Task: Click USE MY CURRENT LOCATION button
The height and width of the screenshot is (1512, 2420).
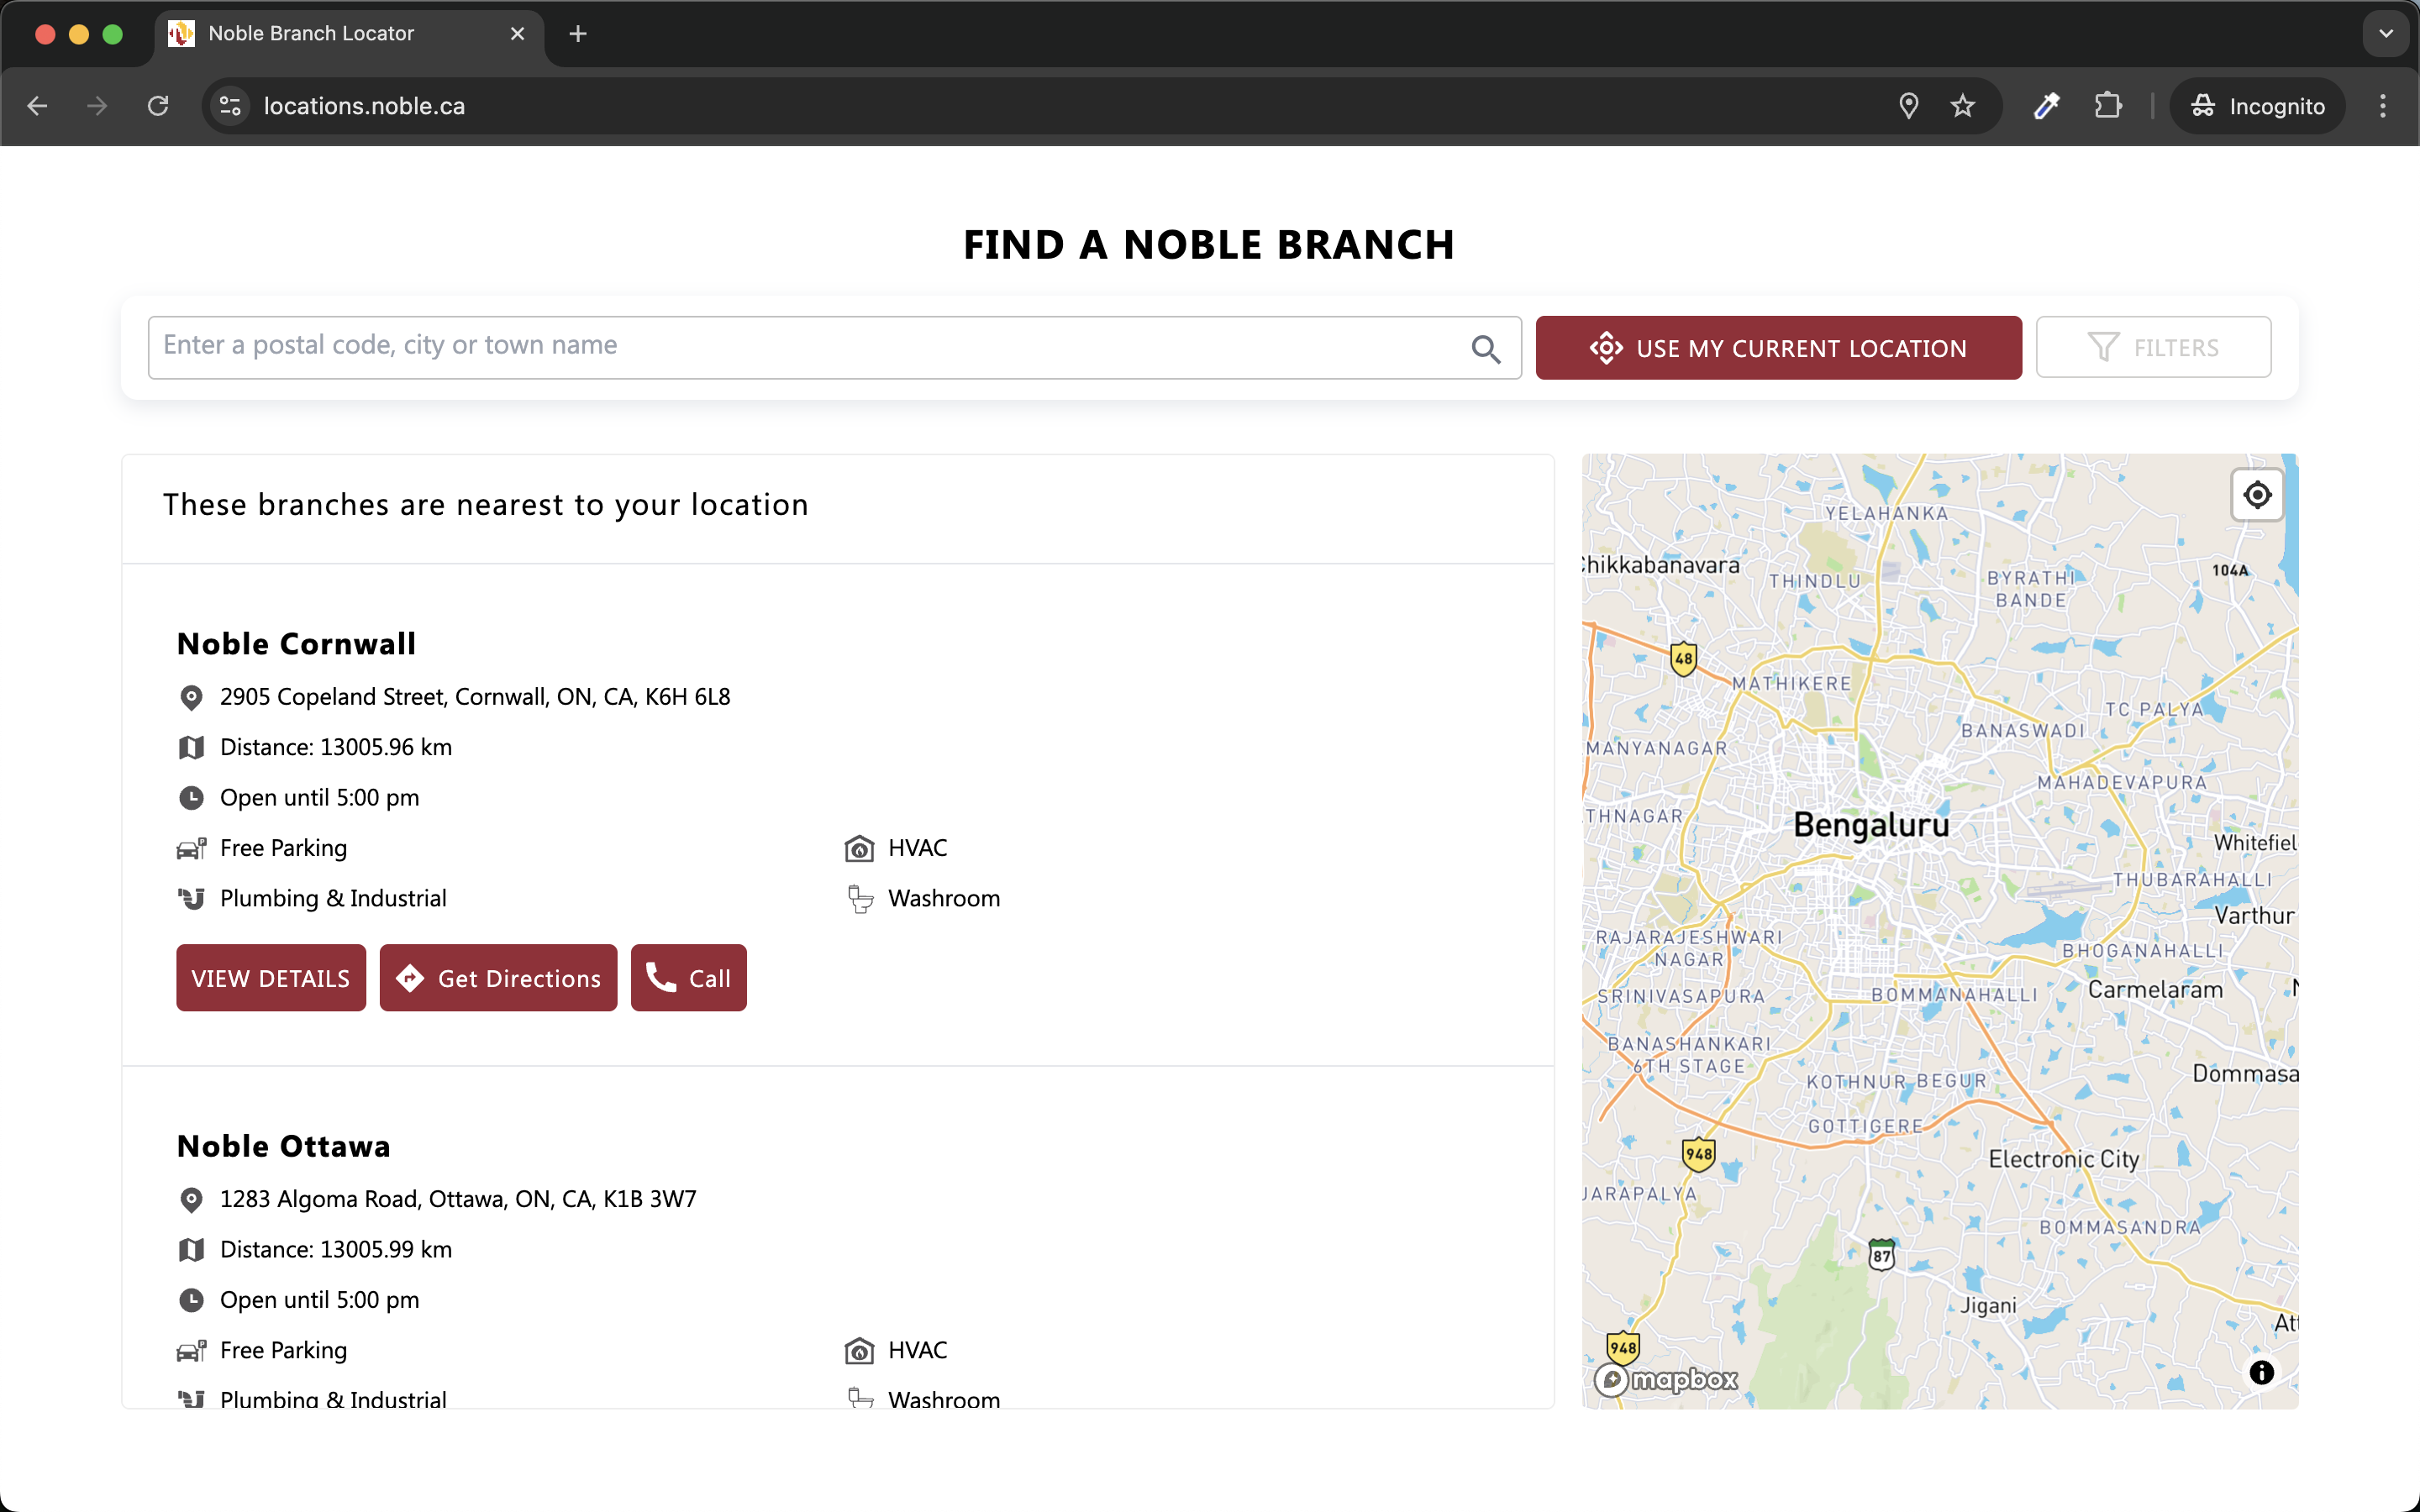Action: pyautogui.click(x=1778, y=348)
